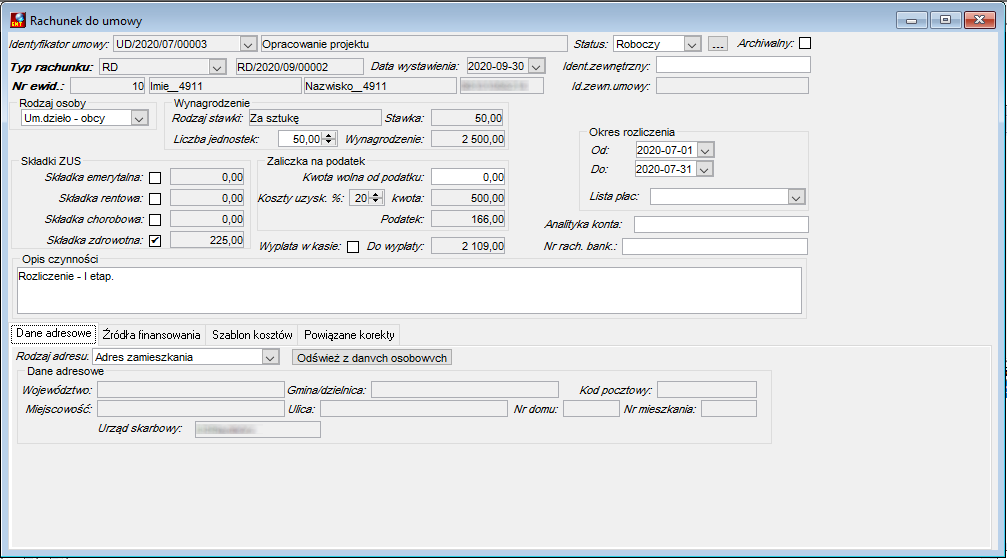Click the Odśwież z danych osobowych button

pos(372,358)
